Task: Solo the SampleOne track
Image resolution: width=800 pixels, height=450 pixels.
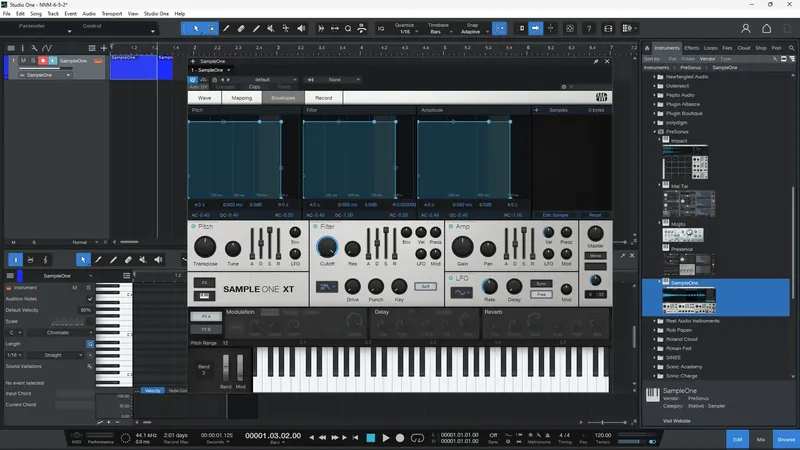Action: tap(33, 61)
